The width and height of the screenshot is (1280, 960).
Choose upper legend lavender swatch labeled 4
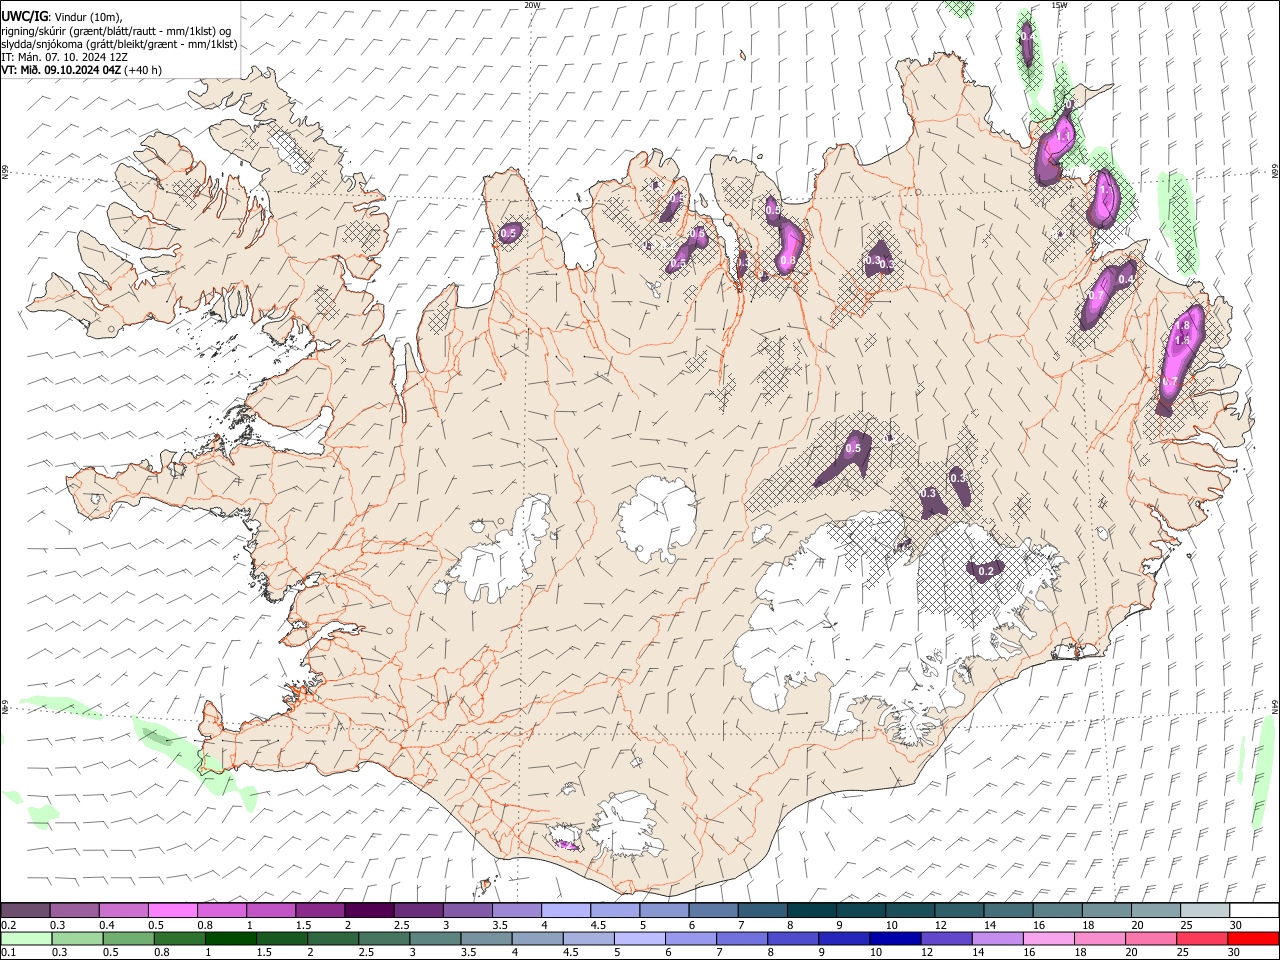(565, 910)
